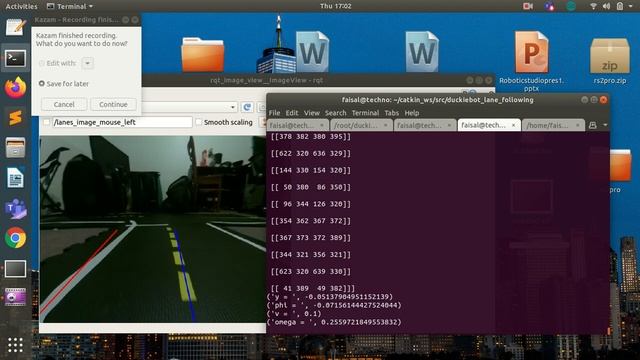
Task: Open the terminal Search menu
Action: (x=336, y=113)
